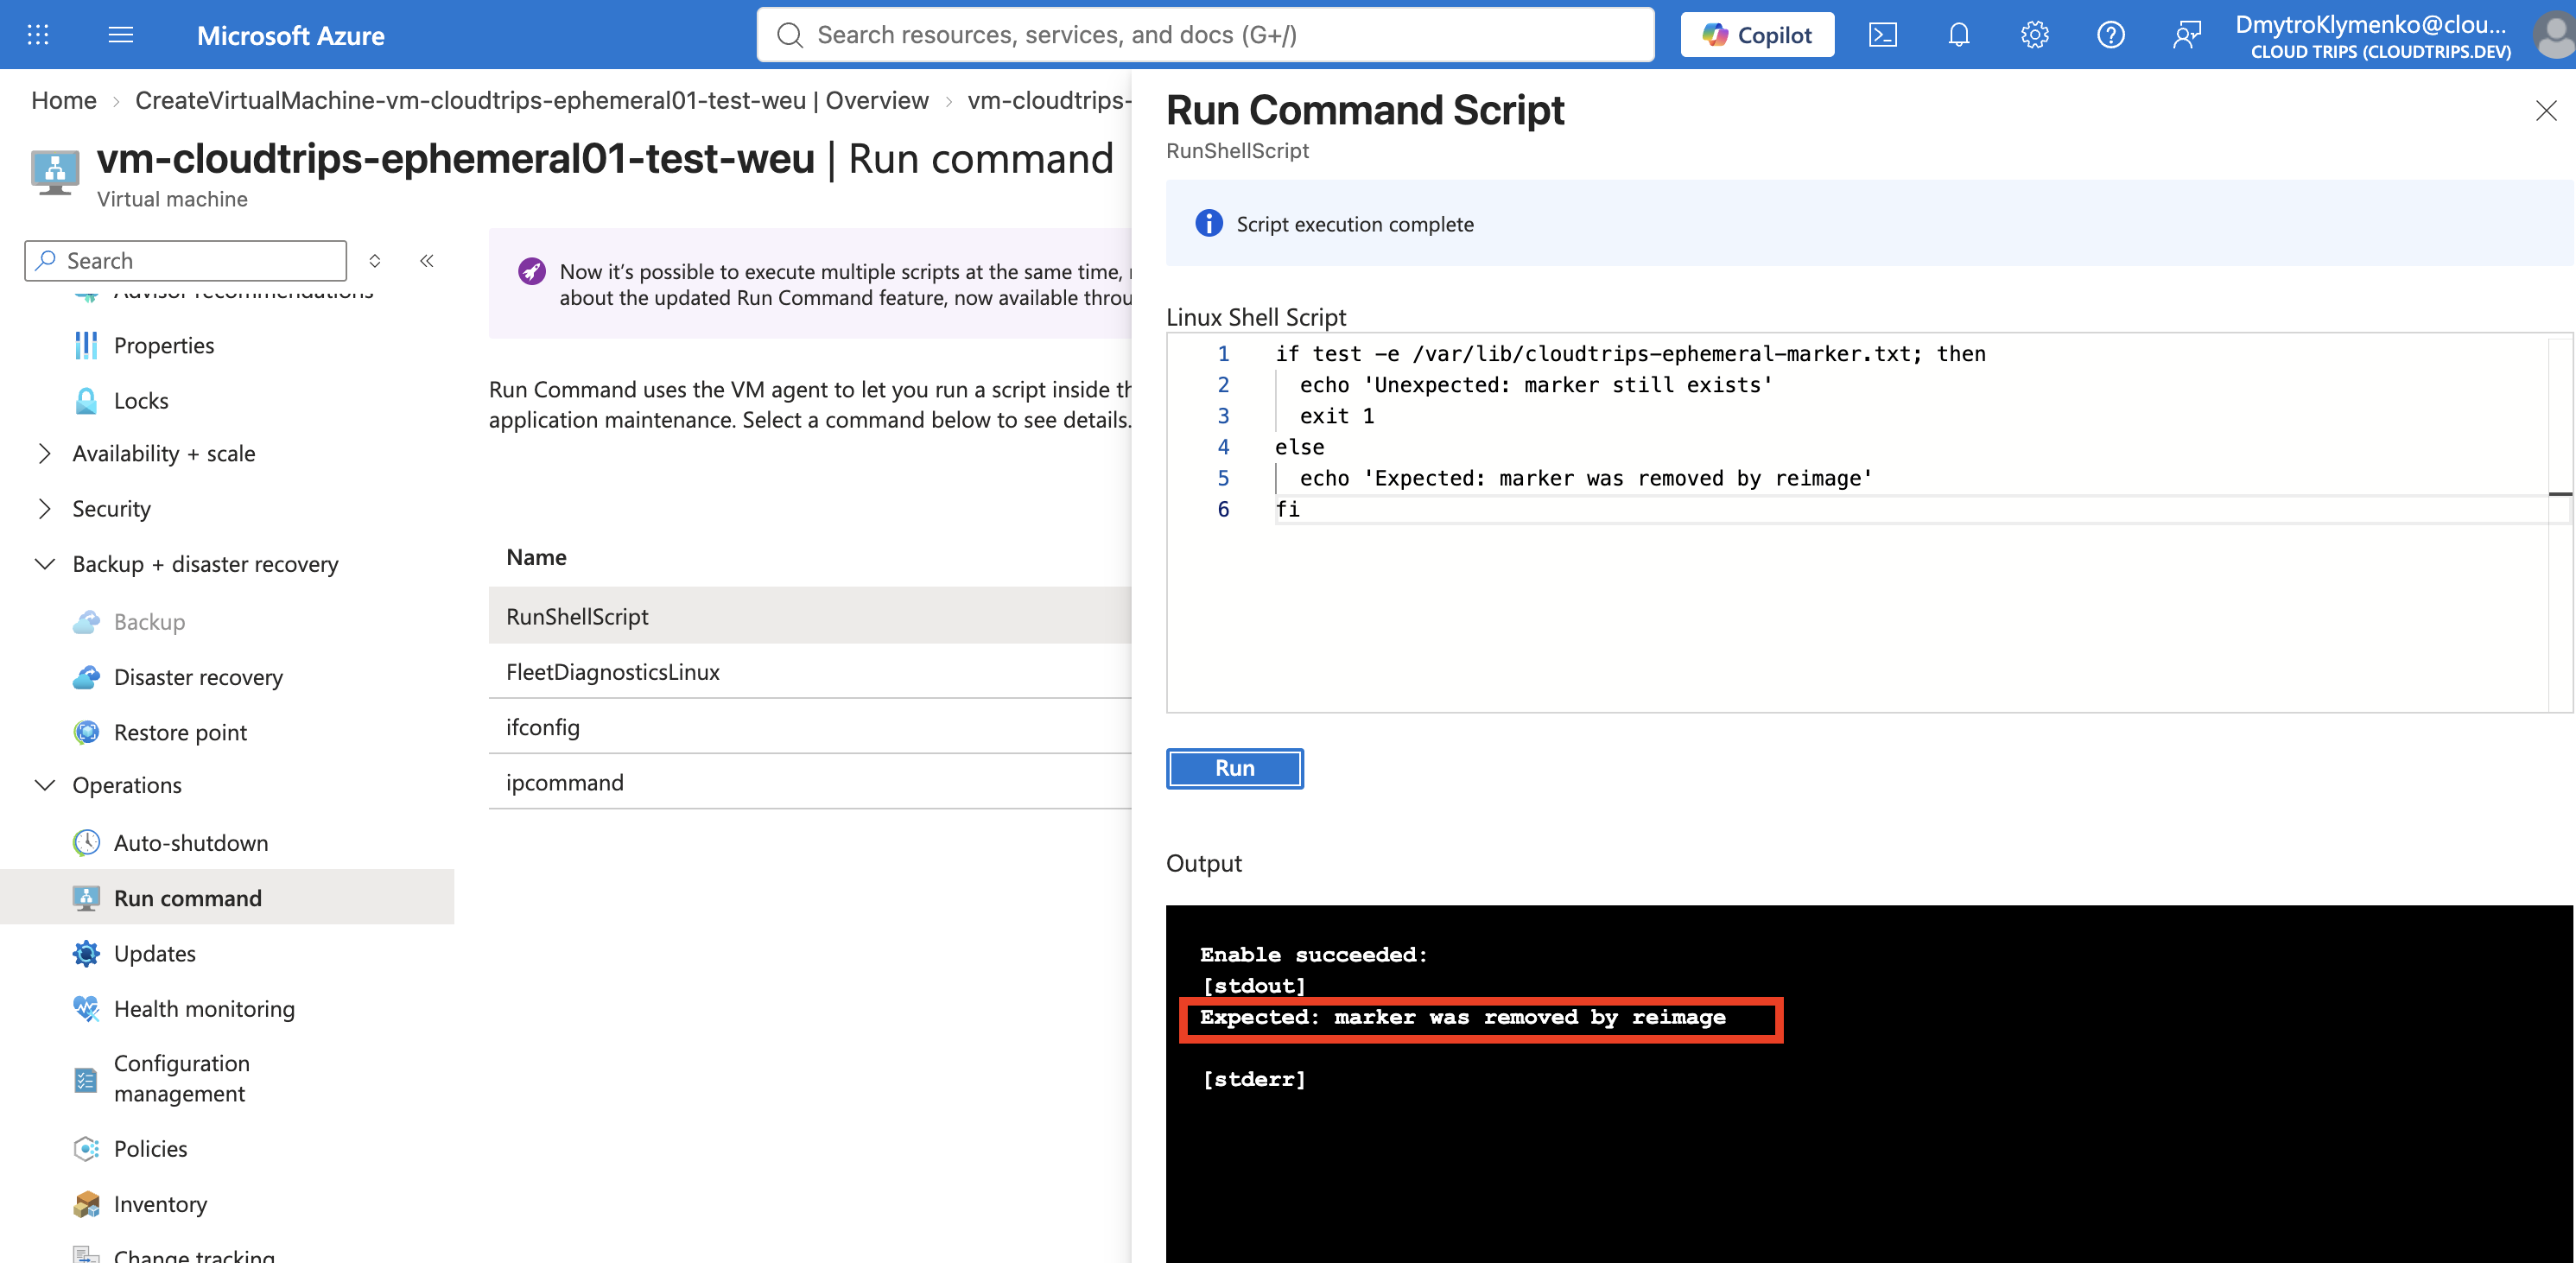The height and width of the screenshot is (1263, 2576).
Task: Select FleetDiagnosticsLinux command row
Action: click(x=810, y=671)
